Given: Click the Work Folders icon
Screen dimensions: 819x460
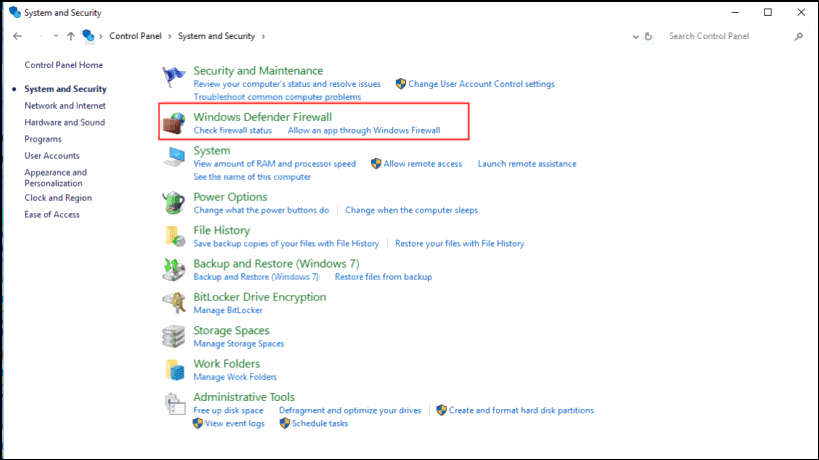Looking at the screenshot, I should point(174,370).
